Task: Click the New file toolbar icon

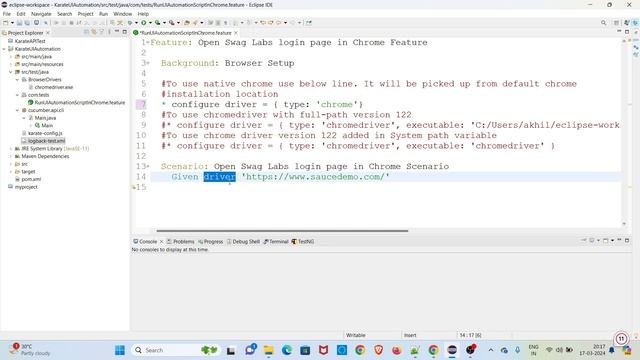Action: click(6, 23)
